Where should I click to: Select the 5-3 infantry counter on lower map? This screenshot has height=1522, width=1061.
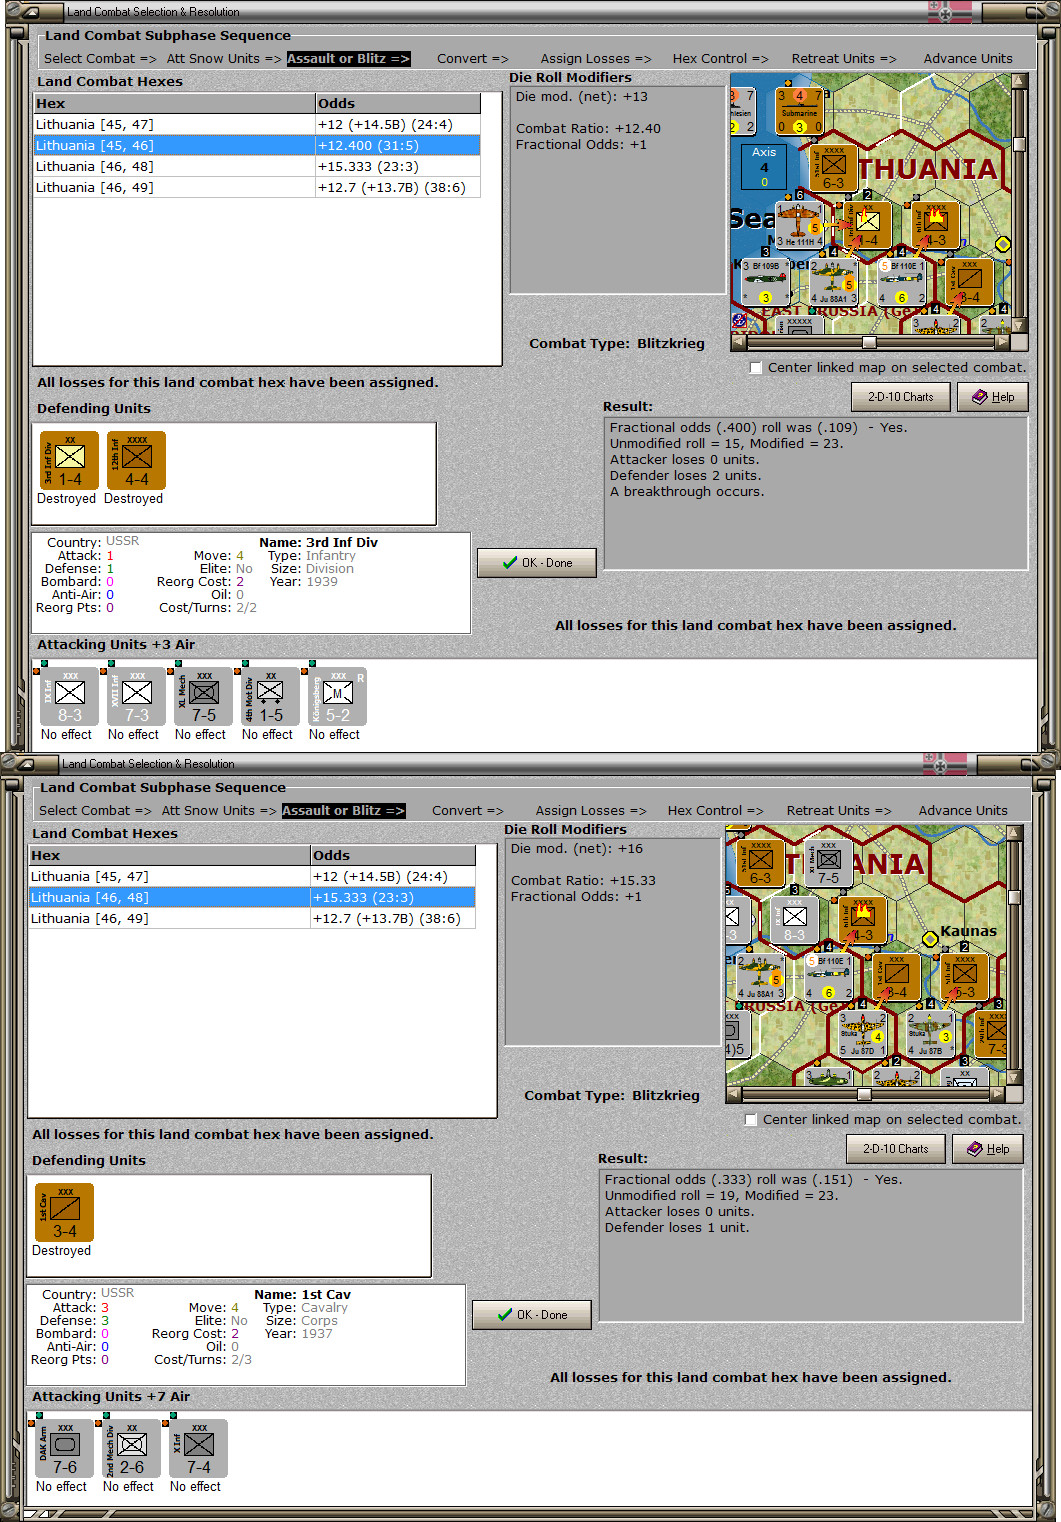pos(964,976)
